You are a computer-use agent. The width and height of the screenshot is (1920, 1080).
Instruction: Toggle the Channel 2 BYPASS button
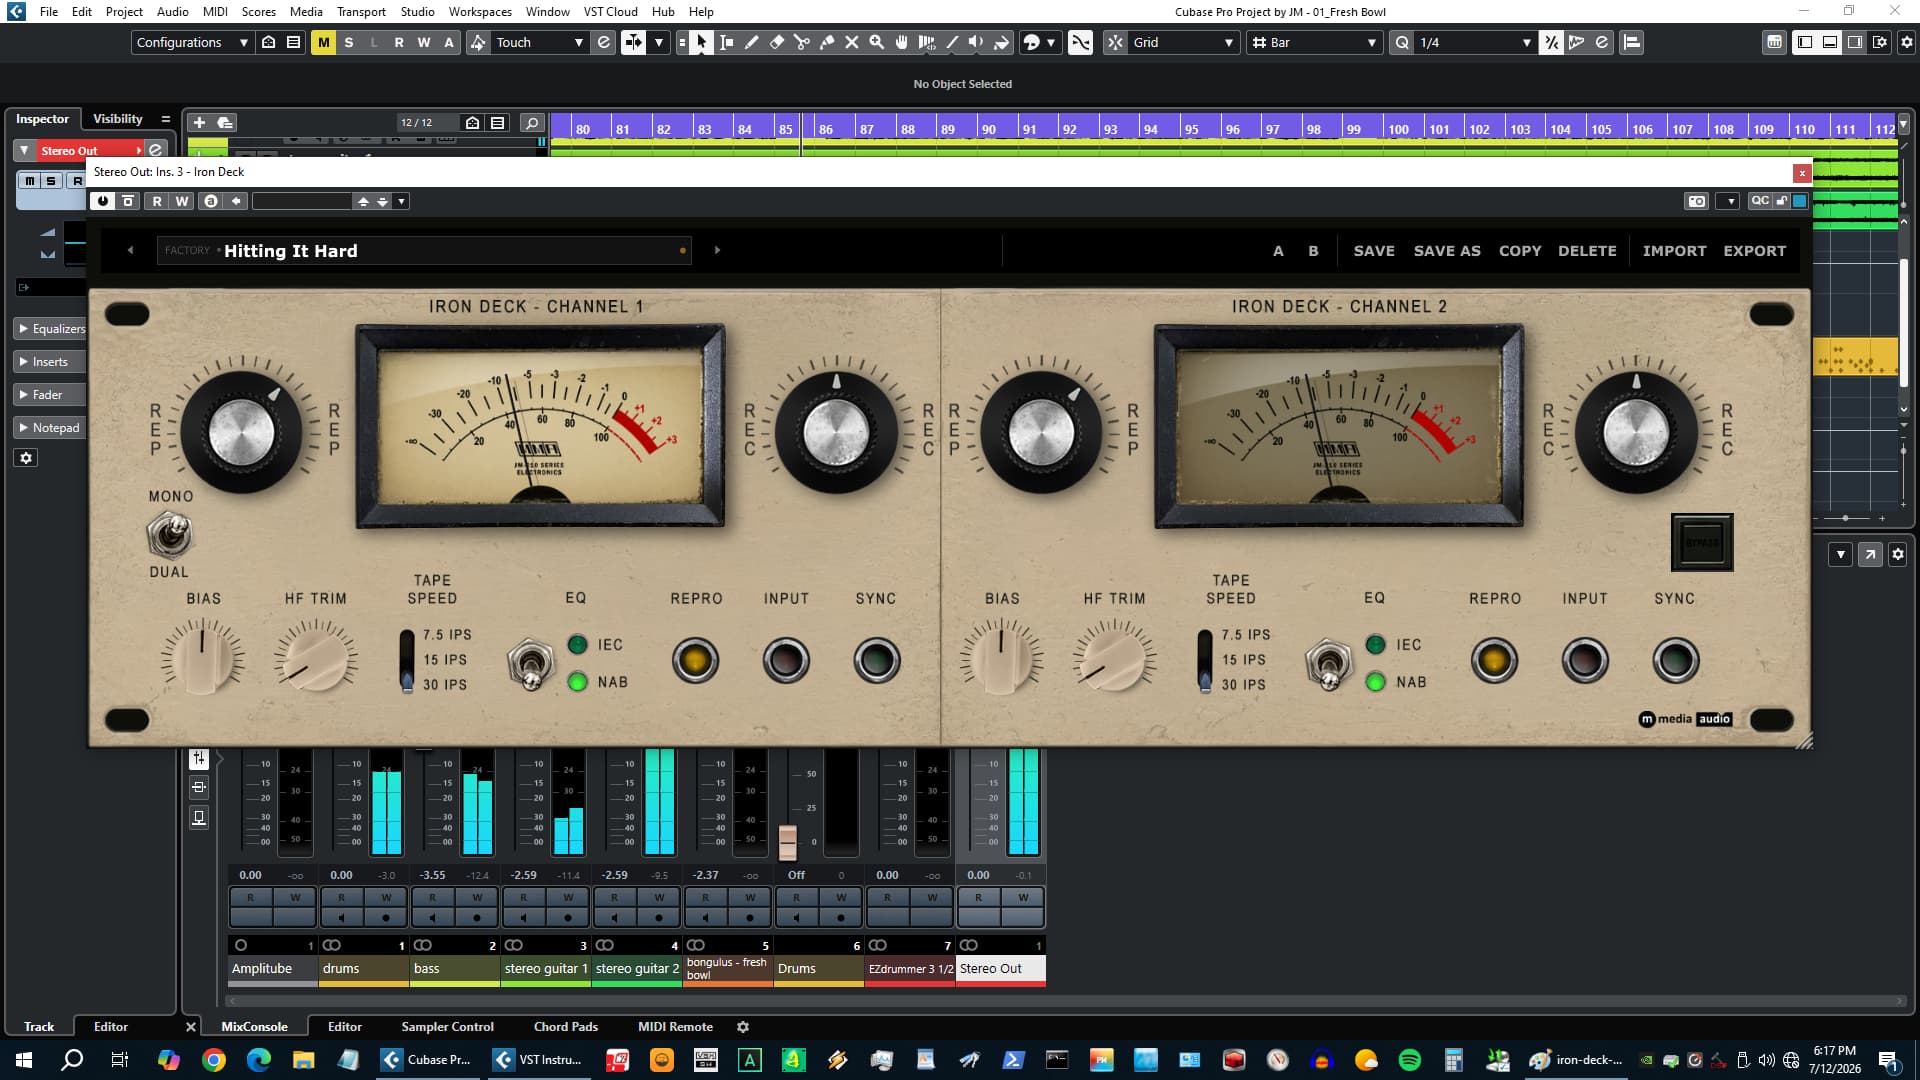click(x=1702, y=542)
